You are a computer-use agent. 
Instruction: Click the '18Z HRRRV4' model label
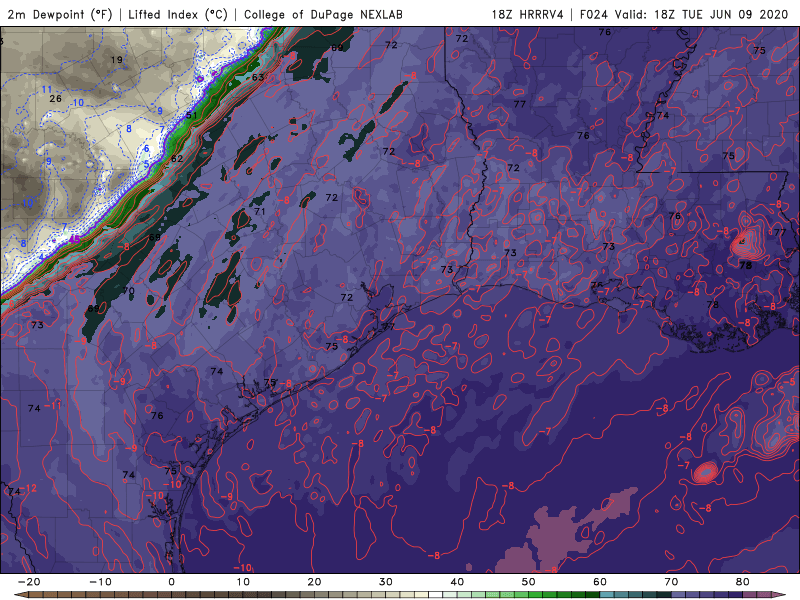pos(528,14)
